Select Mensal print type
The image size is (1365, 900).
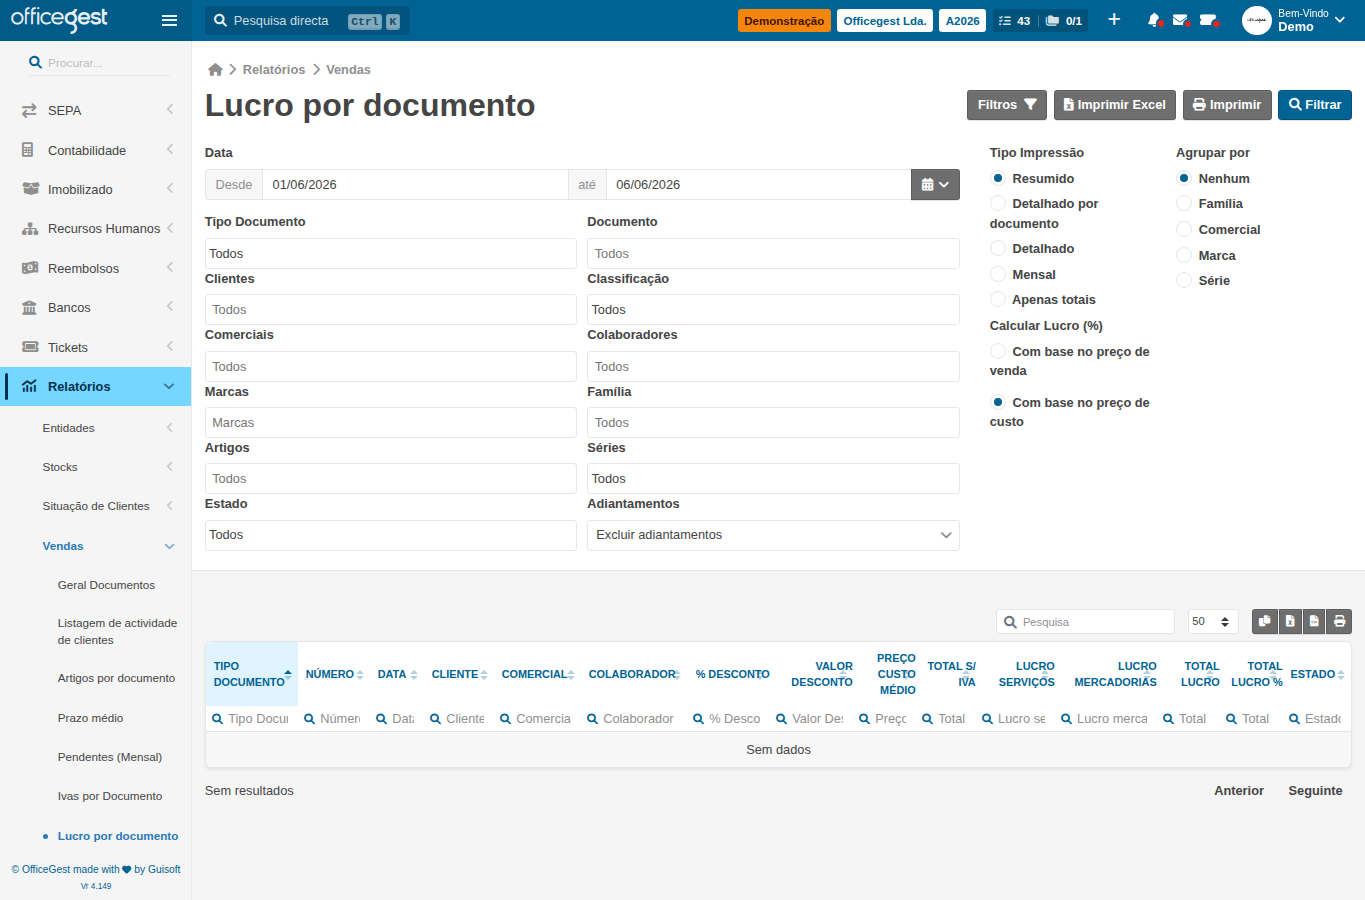tap(998, 274)
